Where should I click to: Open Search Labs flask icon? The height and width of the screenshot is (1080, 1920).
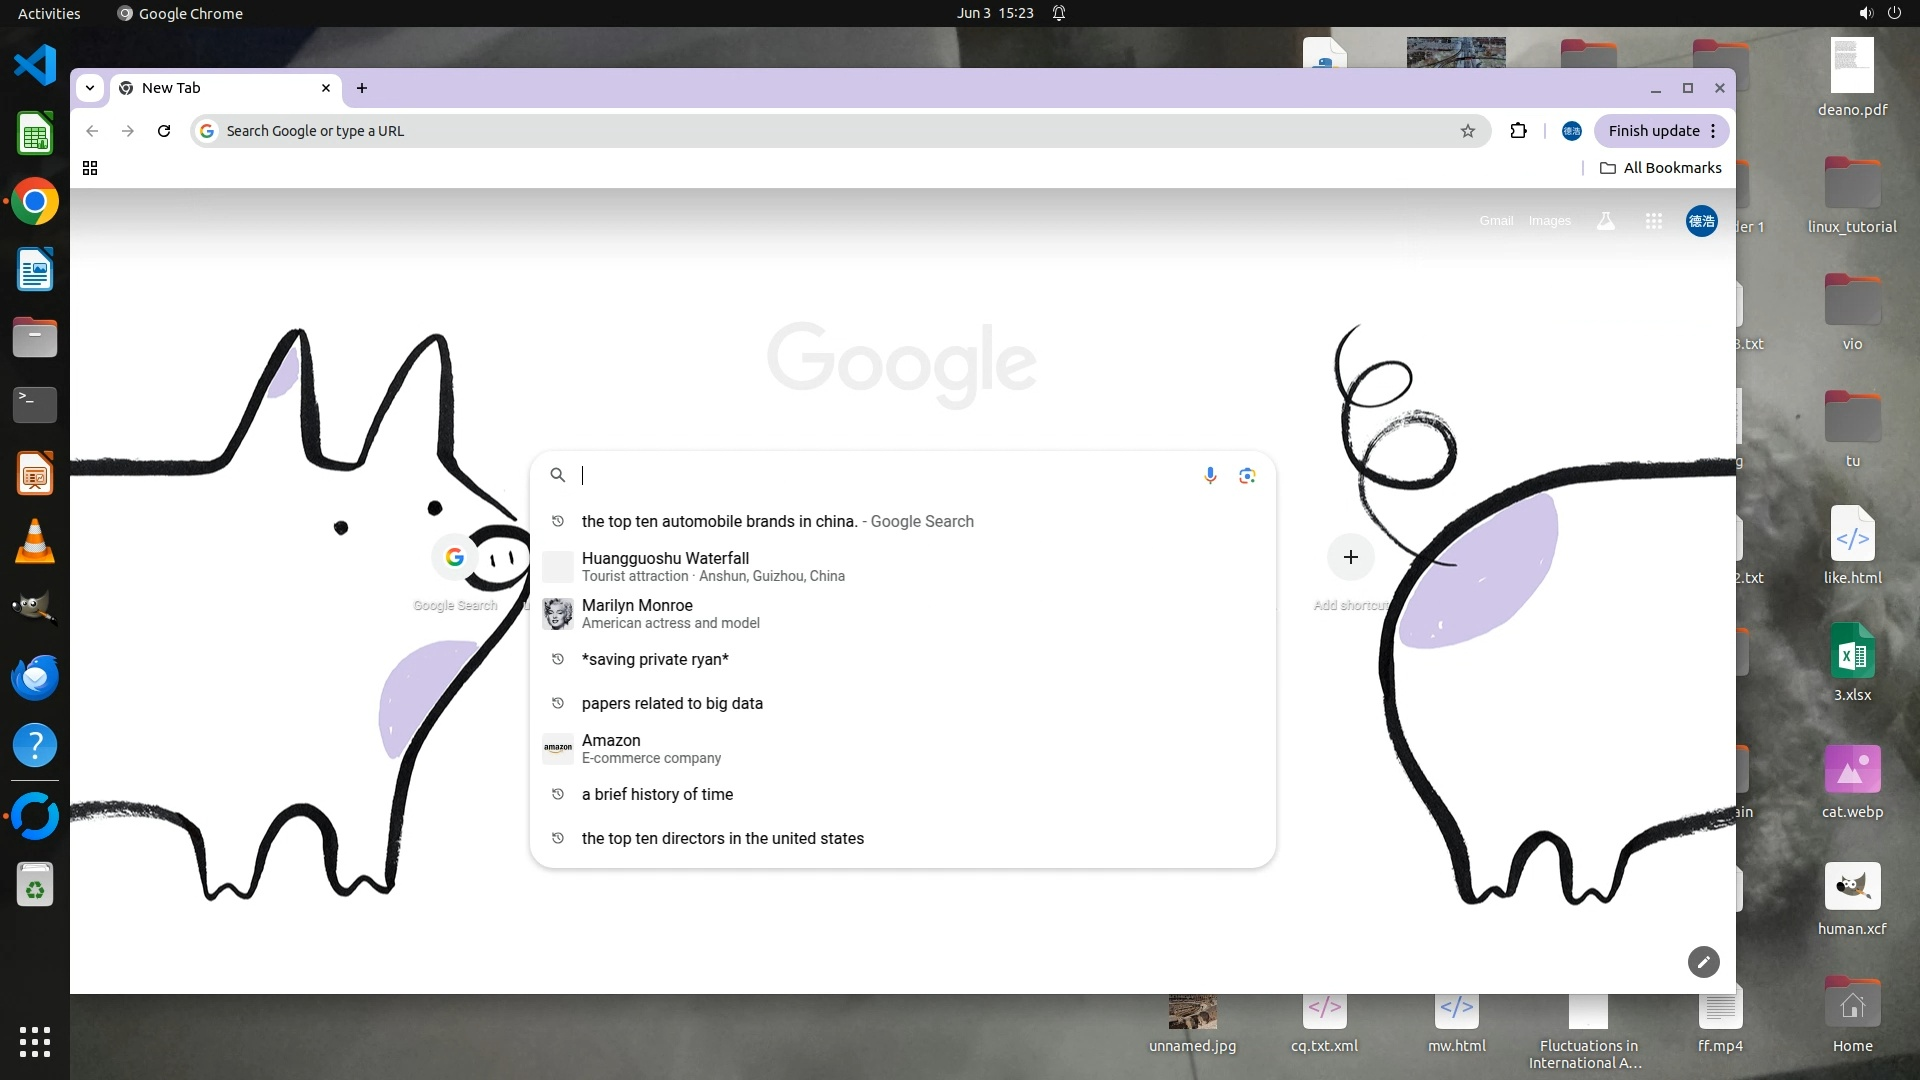1606,221
